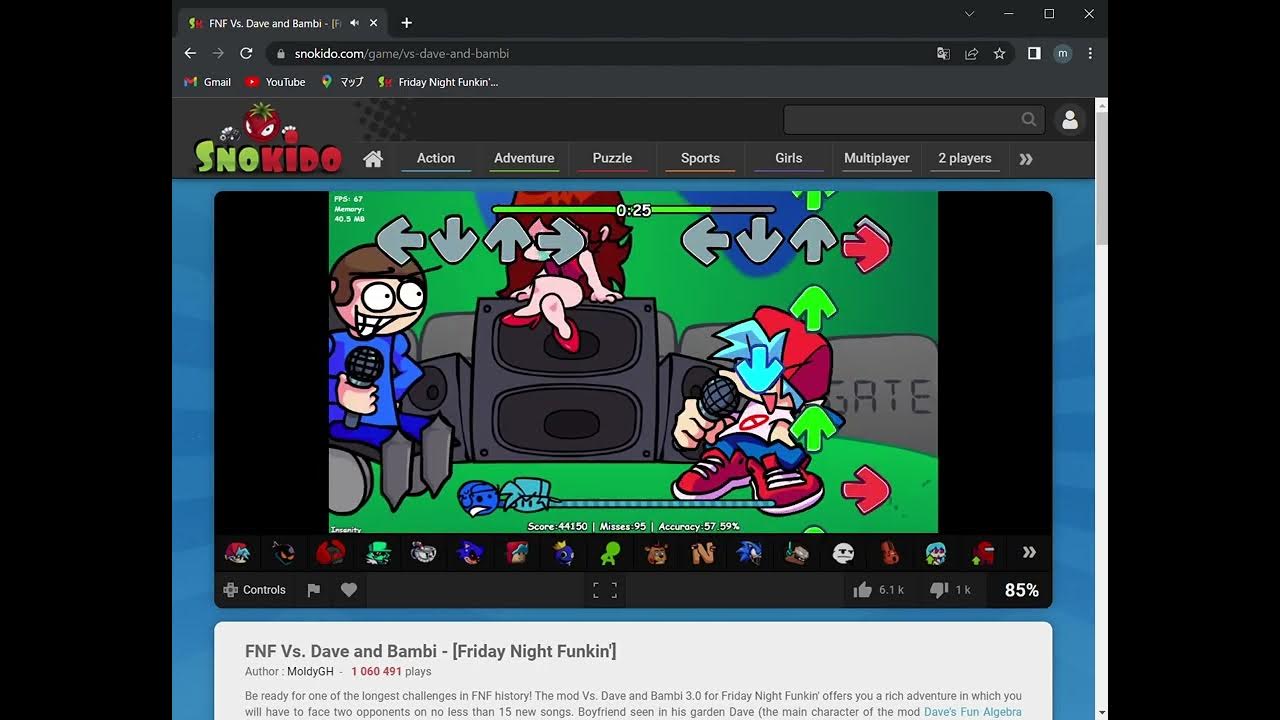Viewport: 1280px width, 720px height.
Task: Translate this page icon in address bar
Action: point(943,54)
